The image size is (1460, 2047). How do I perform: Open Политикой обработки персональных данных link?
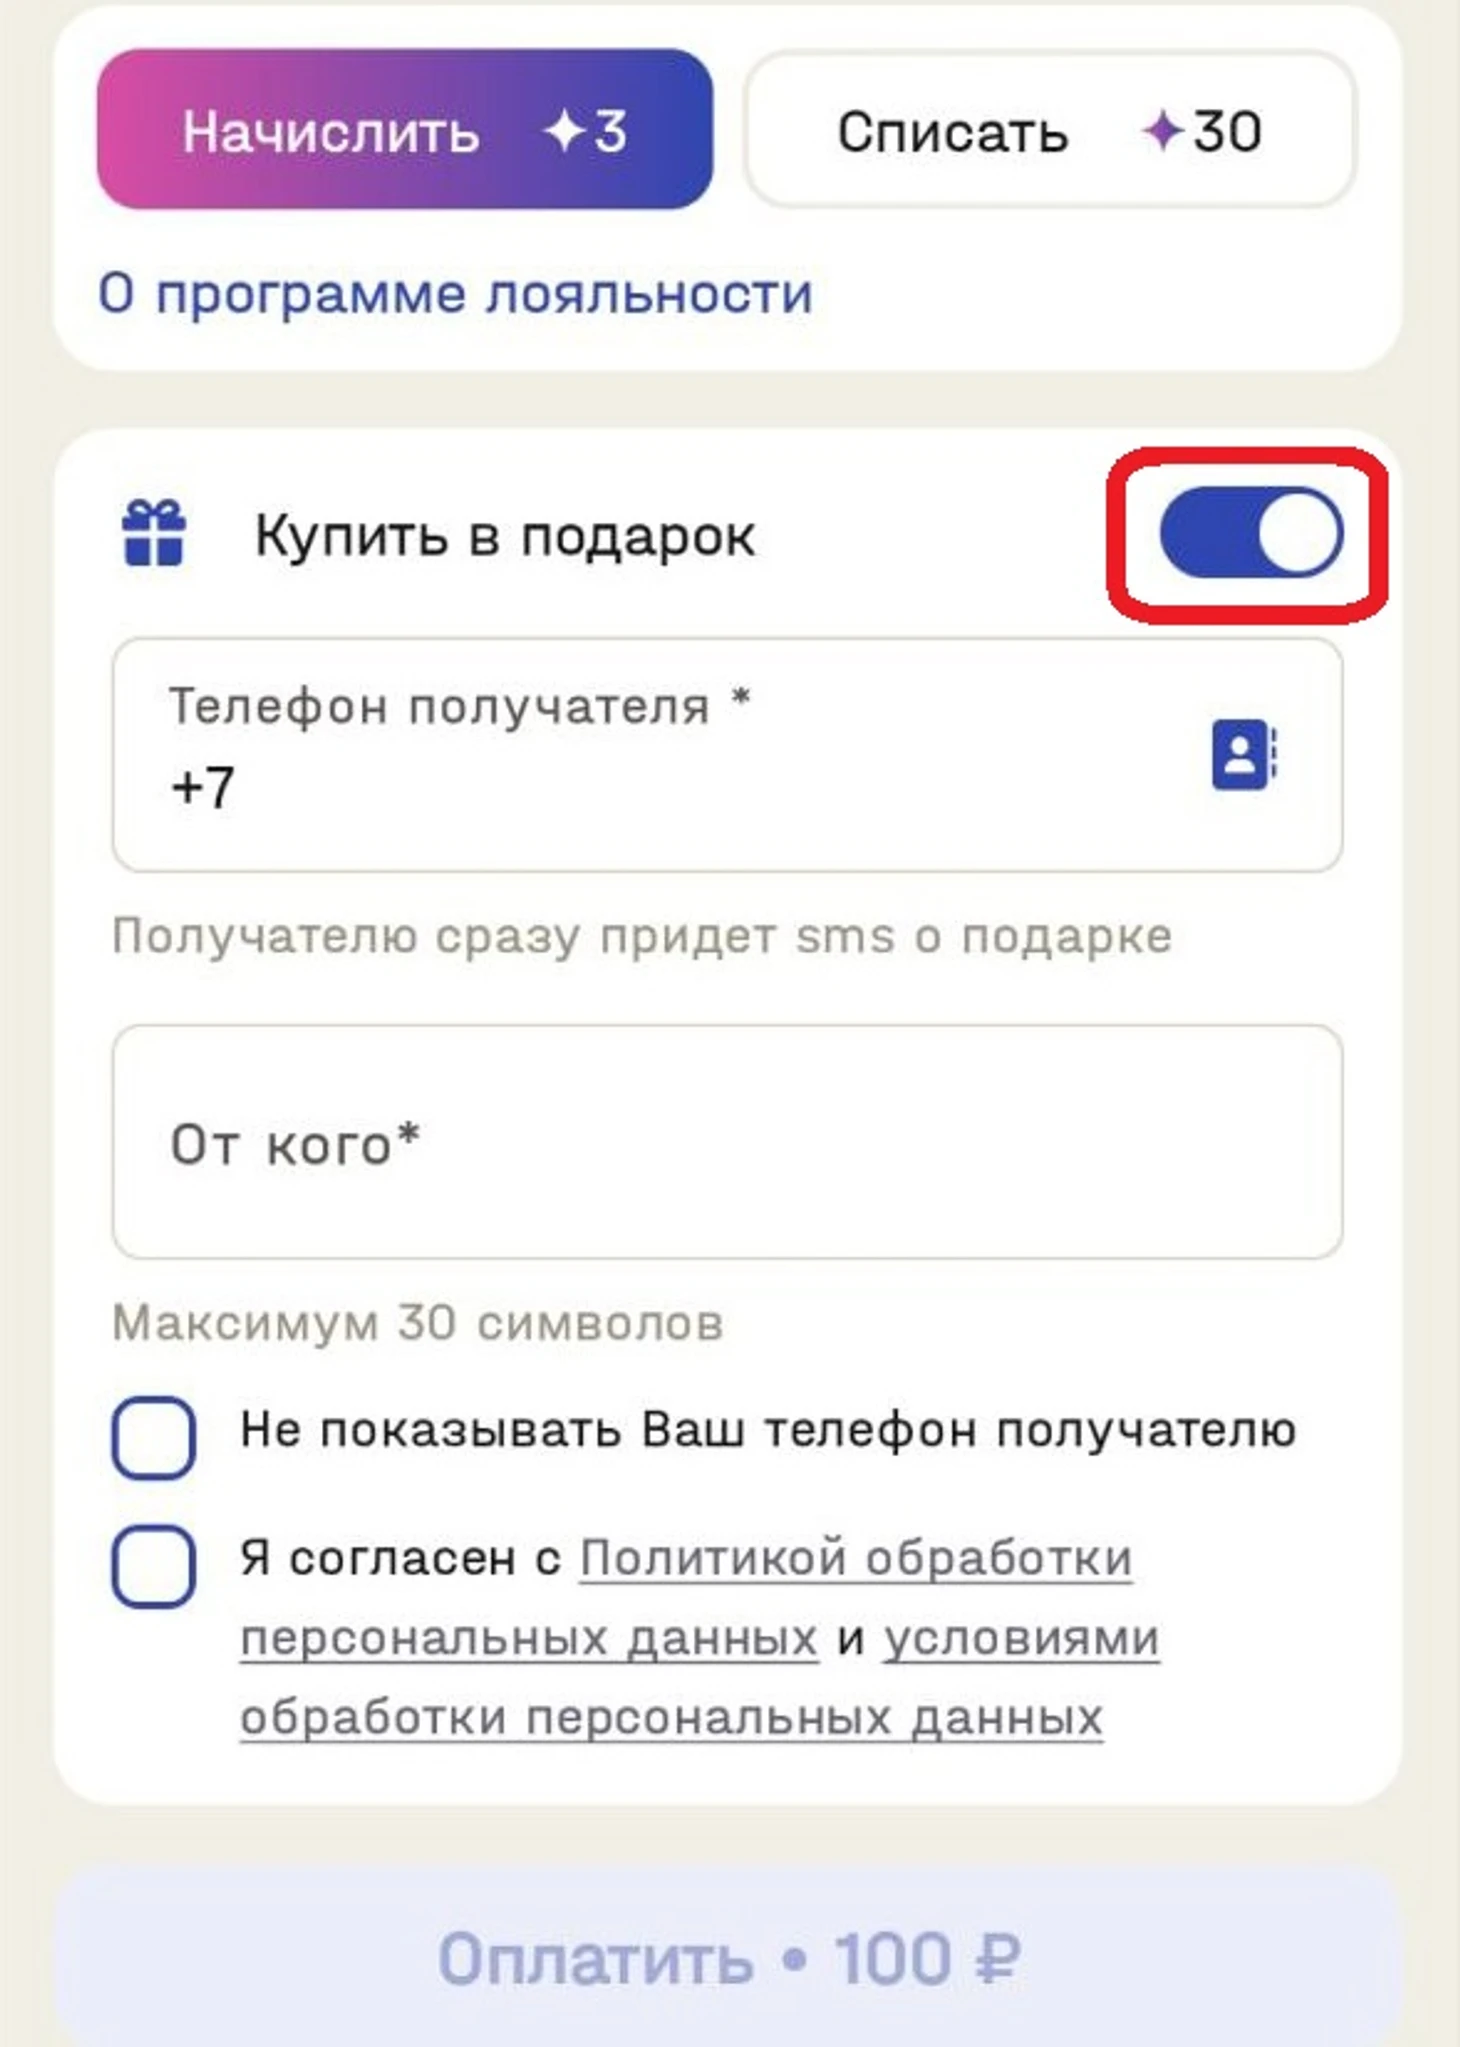[x=686, y=1598]
